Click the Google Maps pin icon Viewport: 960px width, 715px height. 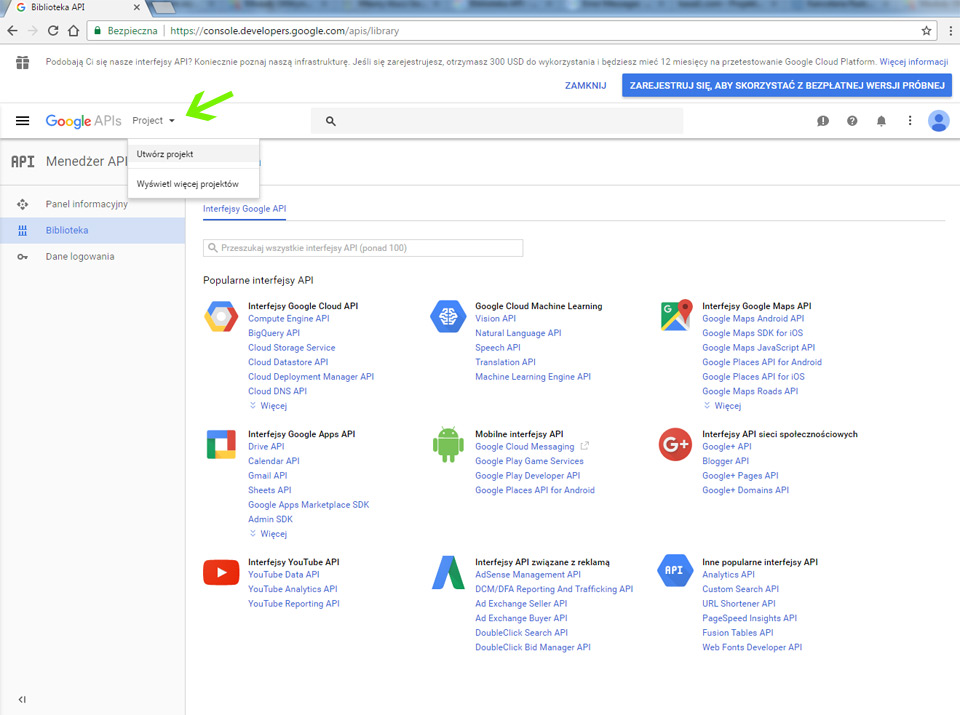click(676, 315)
